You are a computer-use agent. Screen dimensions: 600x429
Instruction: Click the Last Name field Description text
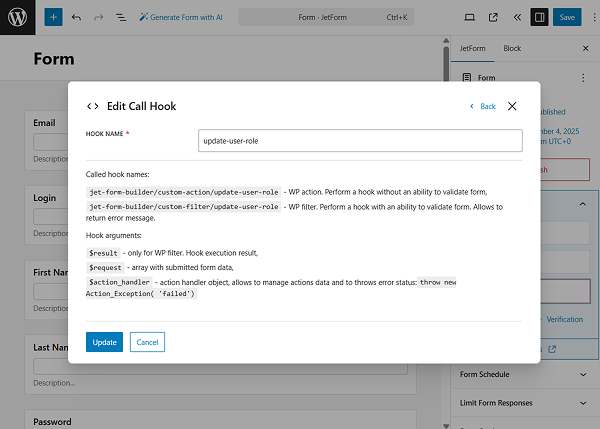[54, 383]
